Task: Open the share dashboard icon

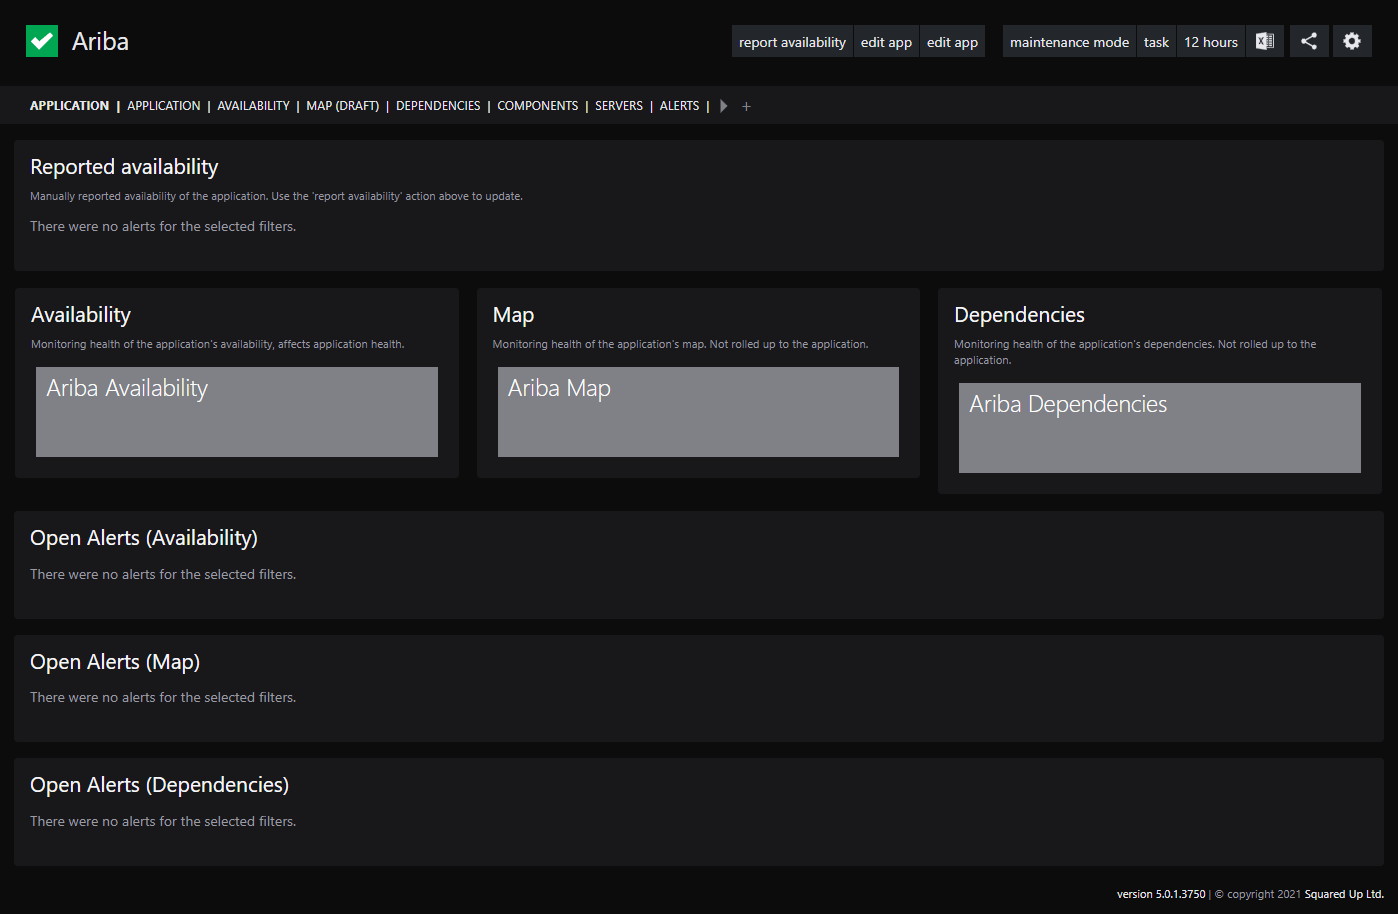Action: tap(1309, 41)
